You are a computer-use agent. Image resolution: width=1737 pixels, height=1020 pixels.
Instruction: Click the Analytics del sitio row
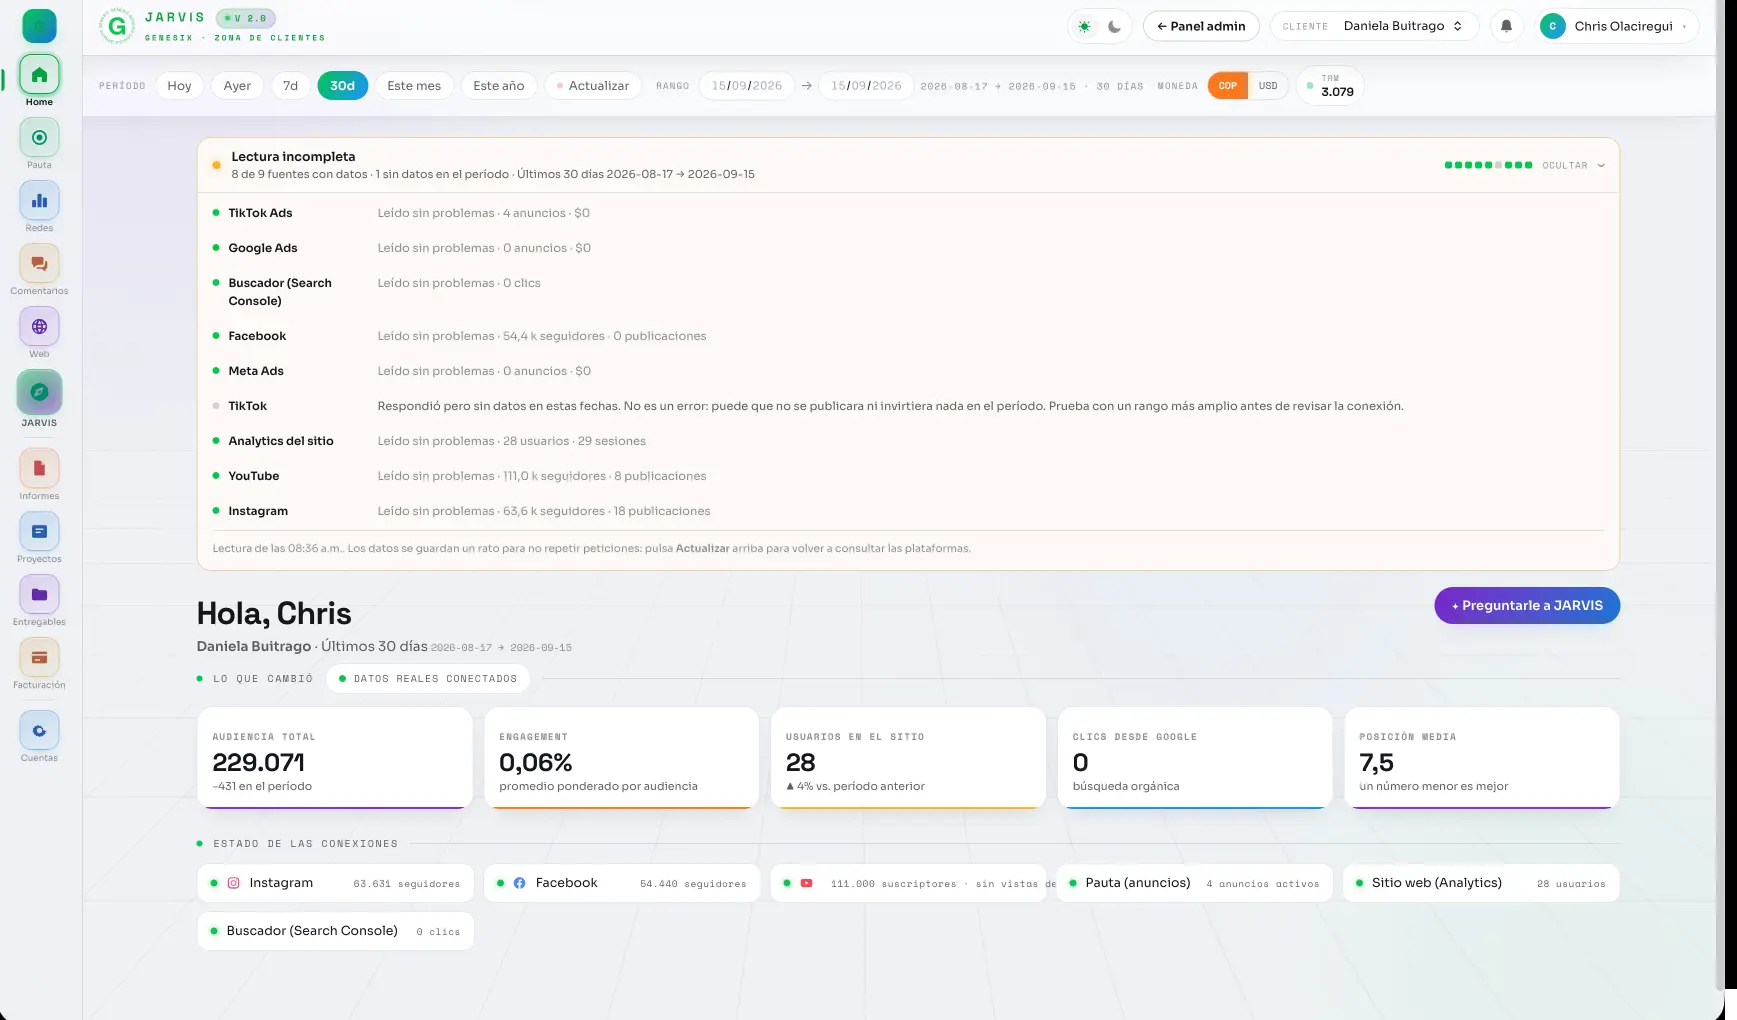click(908, 441)
